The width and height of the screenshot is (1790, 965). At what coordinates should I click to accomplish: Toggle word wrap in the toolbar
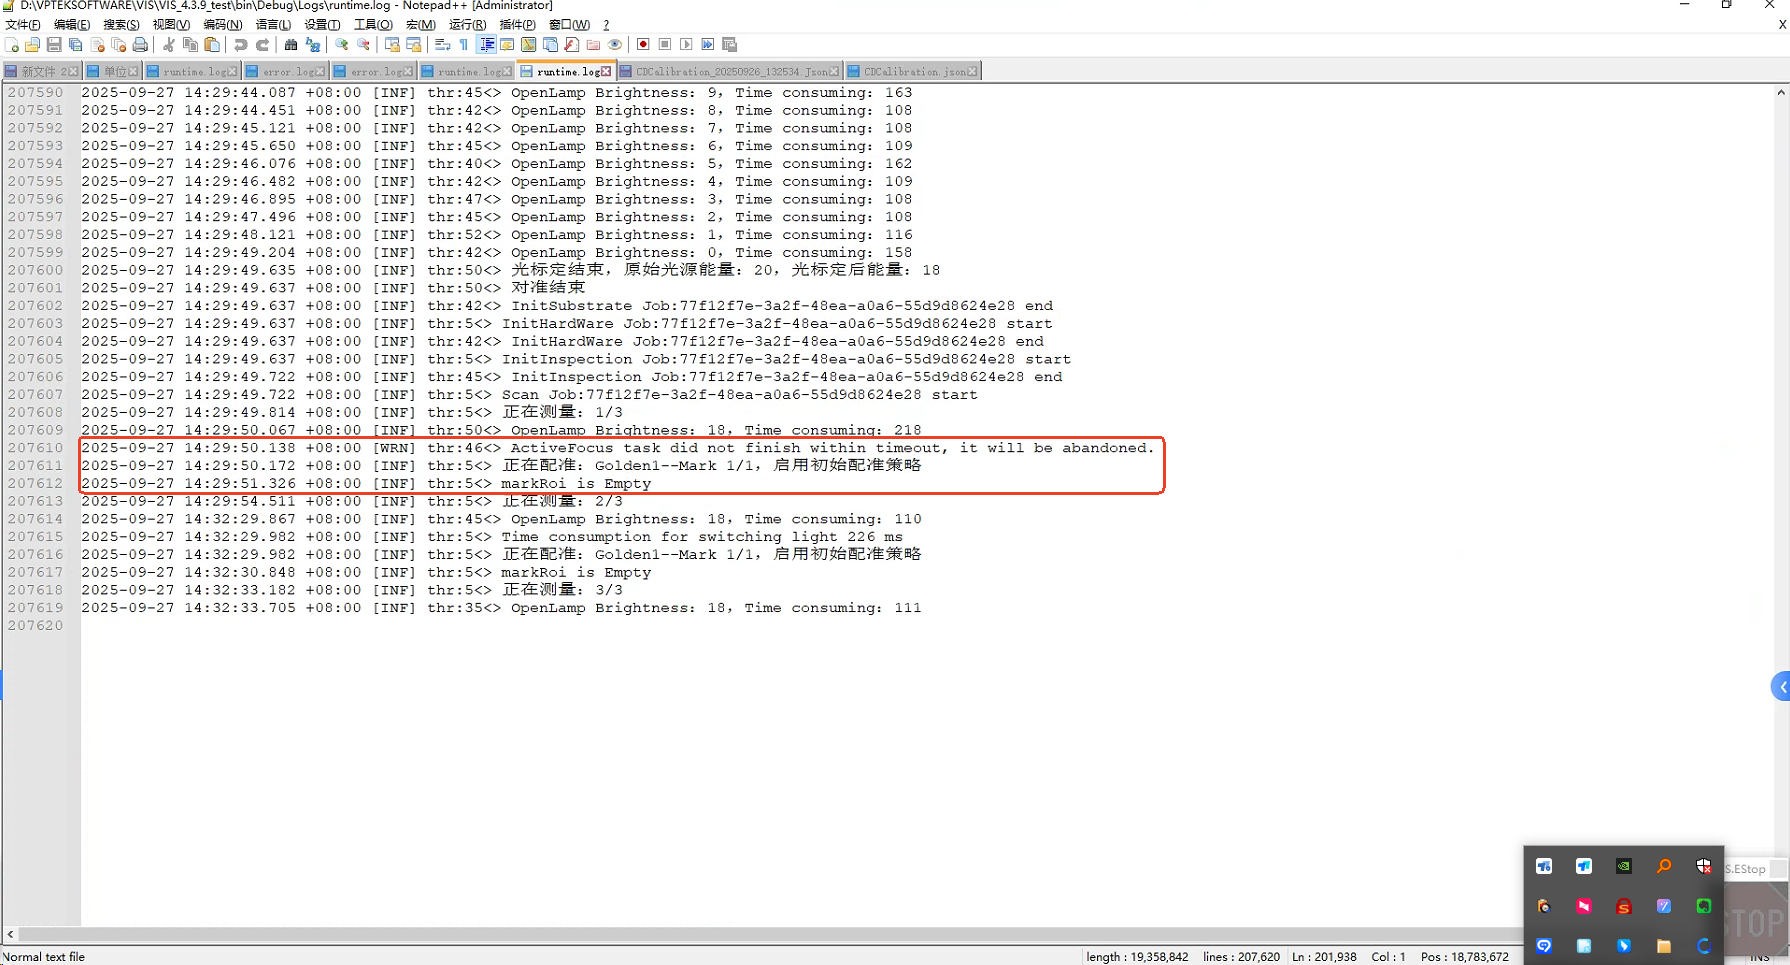click(x=442, y=45)
